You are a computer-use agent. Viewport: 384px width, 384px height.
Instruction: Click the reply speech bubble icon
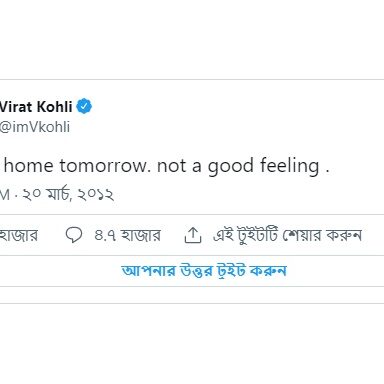coord(74,235)
